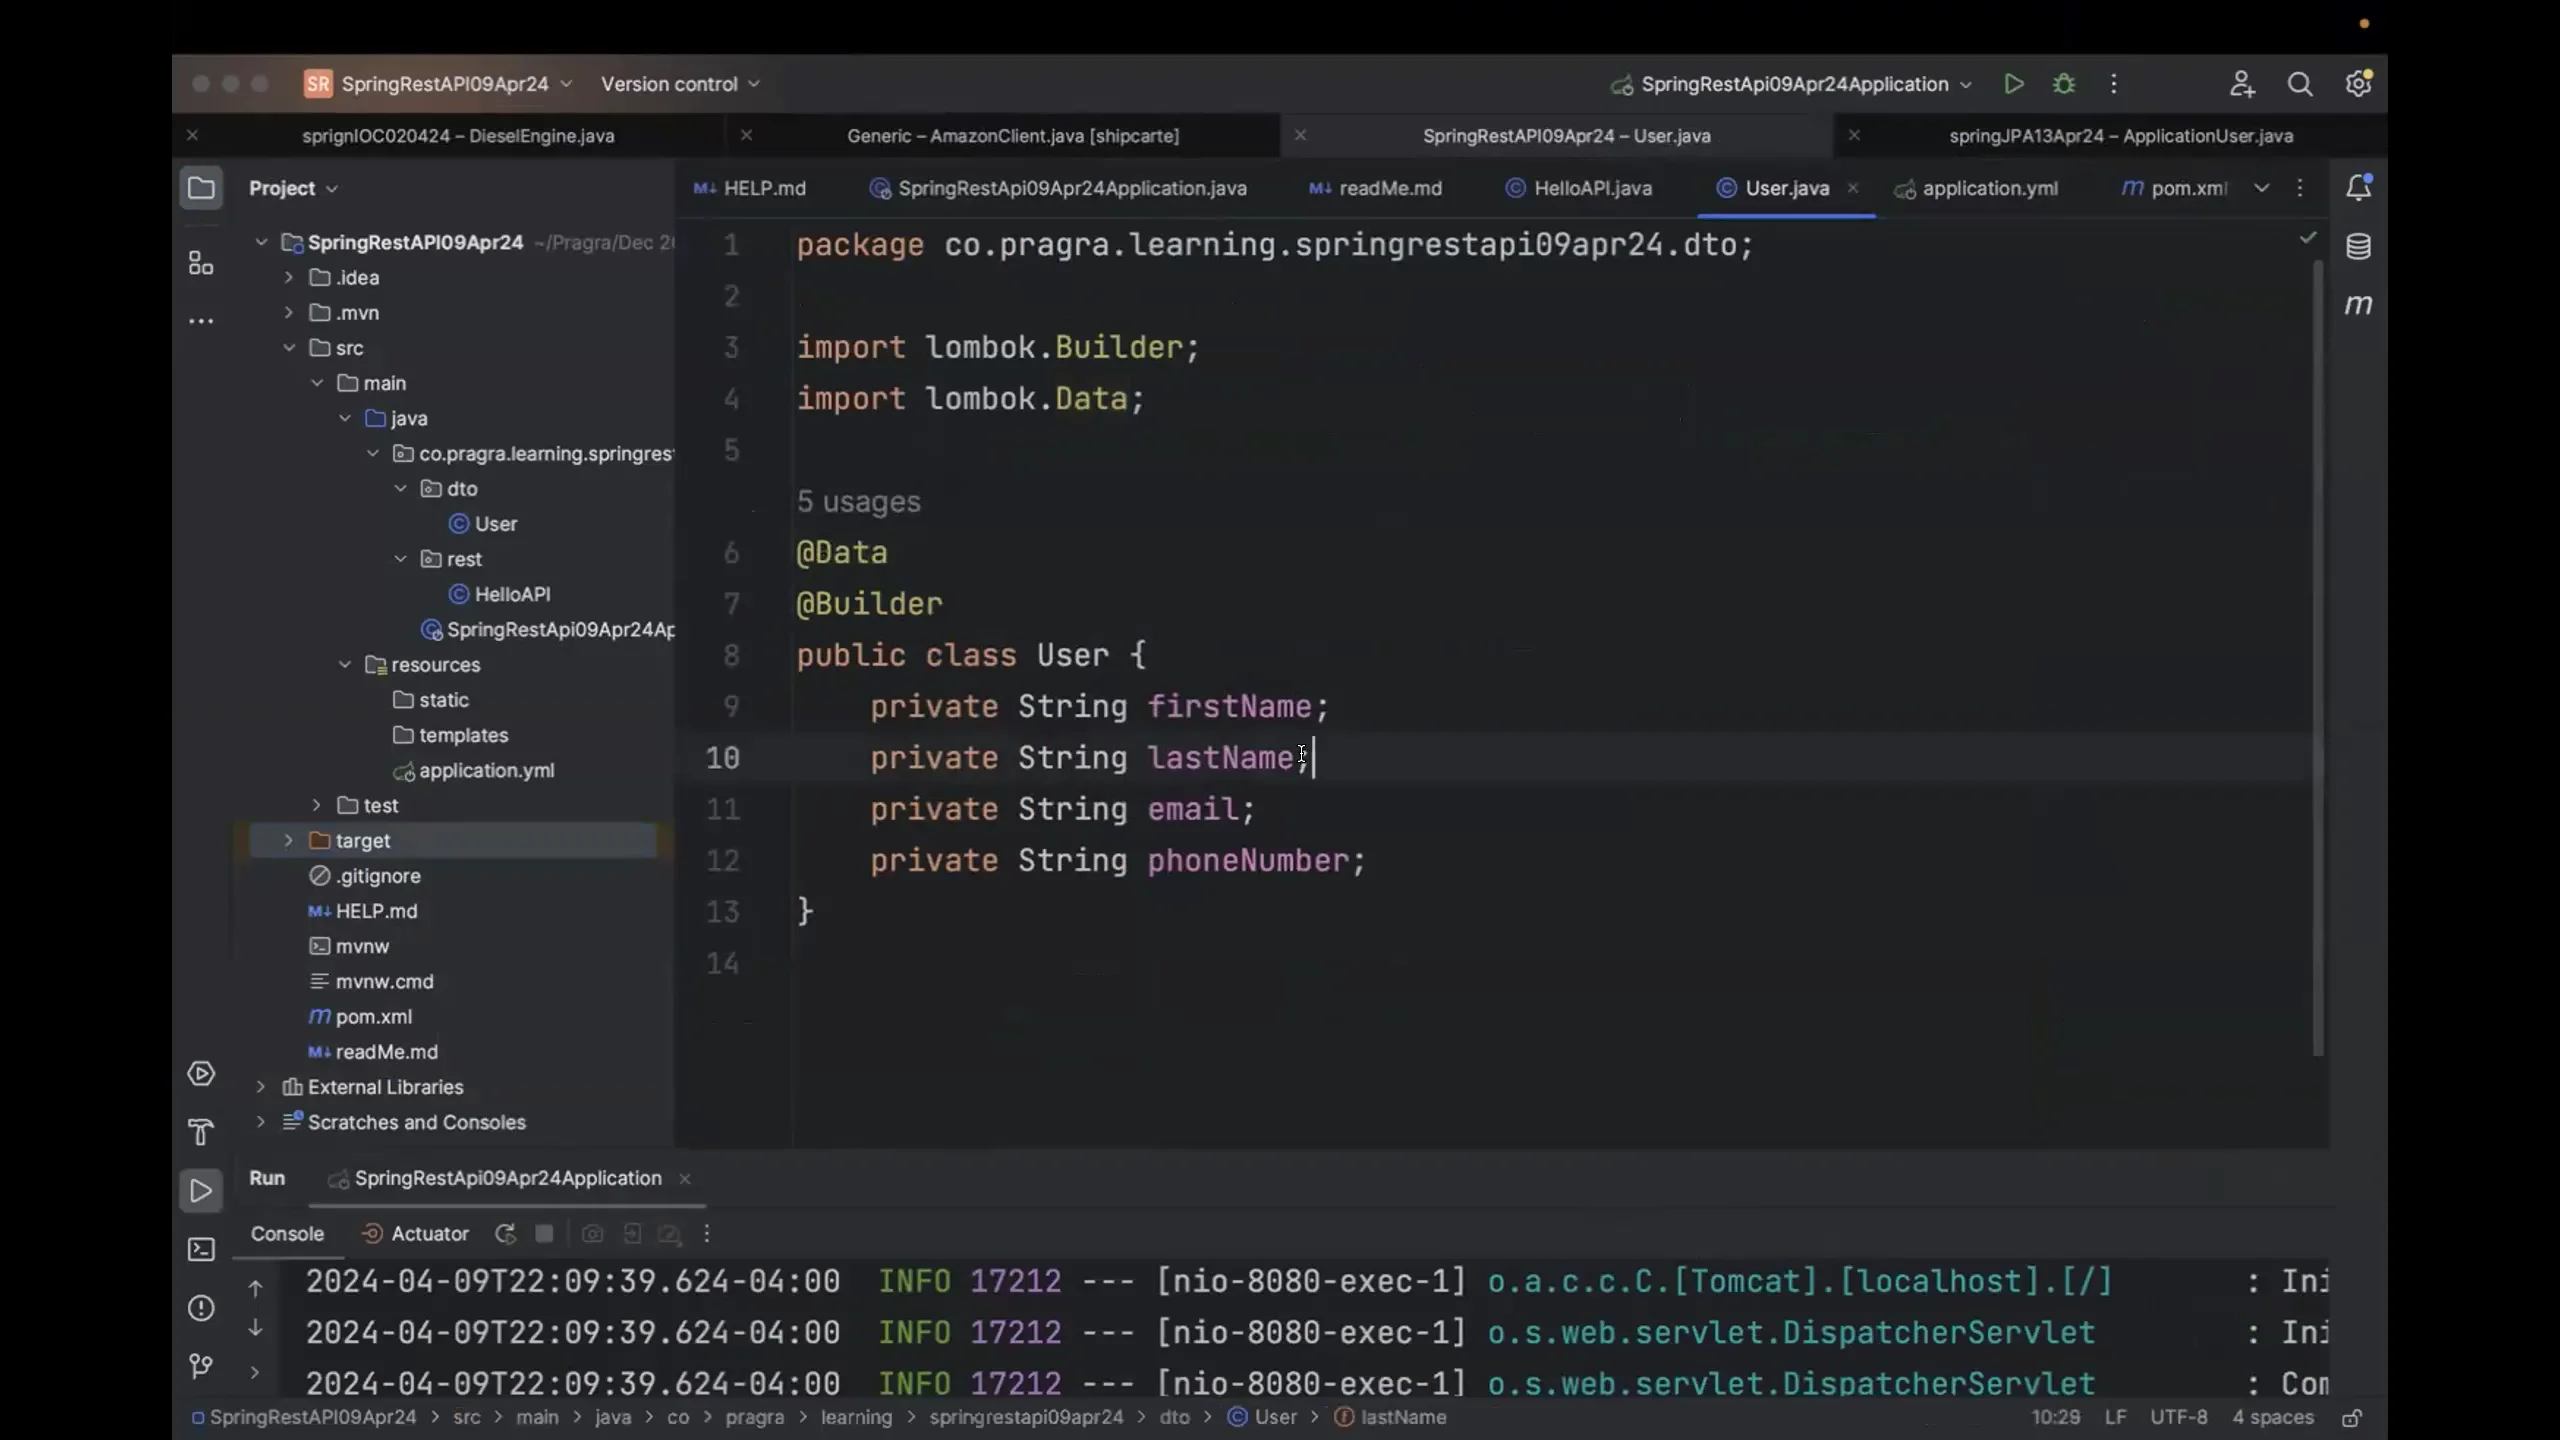Rerun the application from console toolbar

click(x=504, y=1234)
